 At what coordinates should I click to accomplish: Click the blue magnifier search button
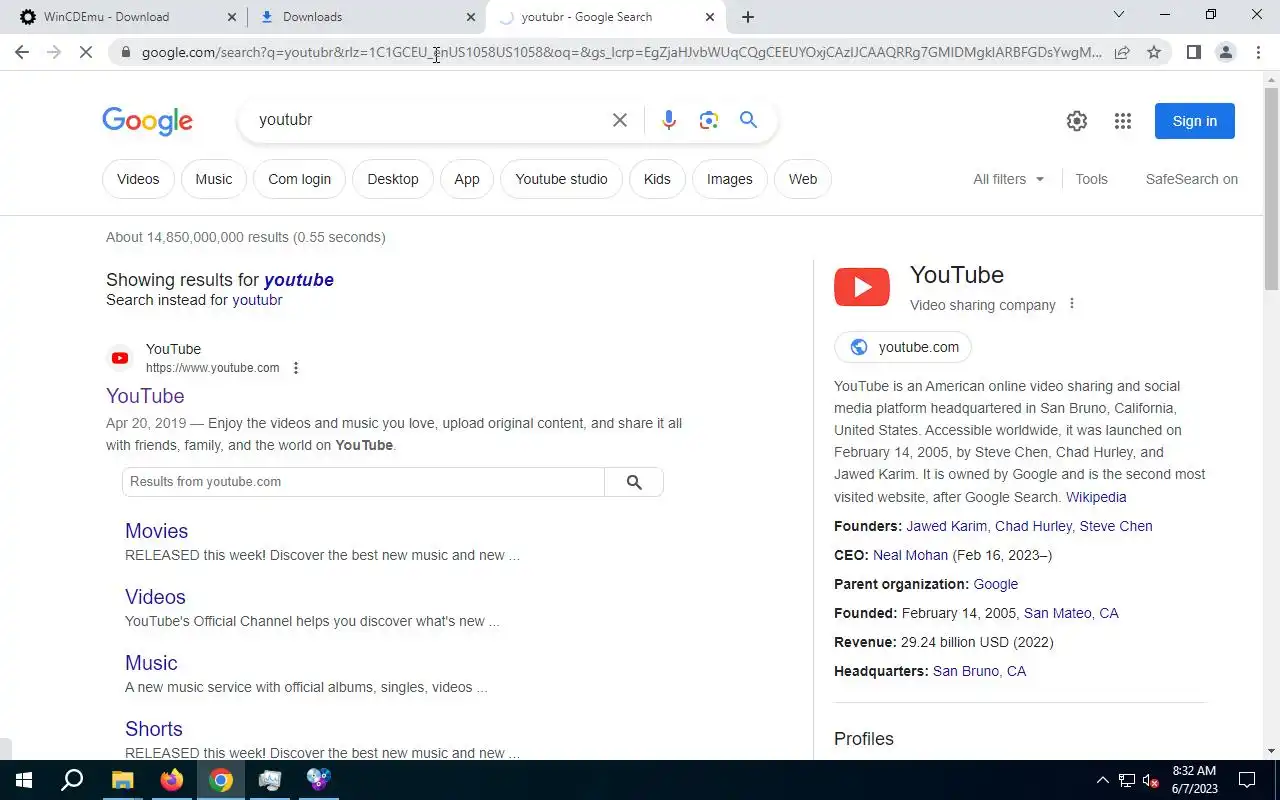(748, 120)
